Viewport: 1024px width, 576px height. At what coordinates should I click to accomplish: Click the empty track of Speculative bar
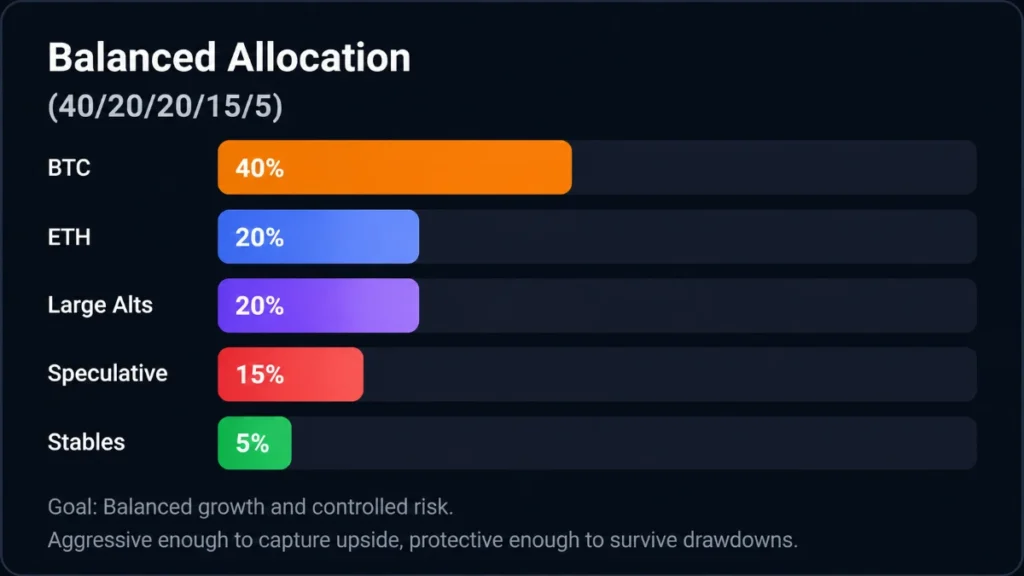pos(670,374)
